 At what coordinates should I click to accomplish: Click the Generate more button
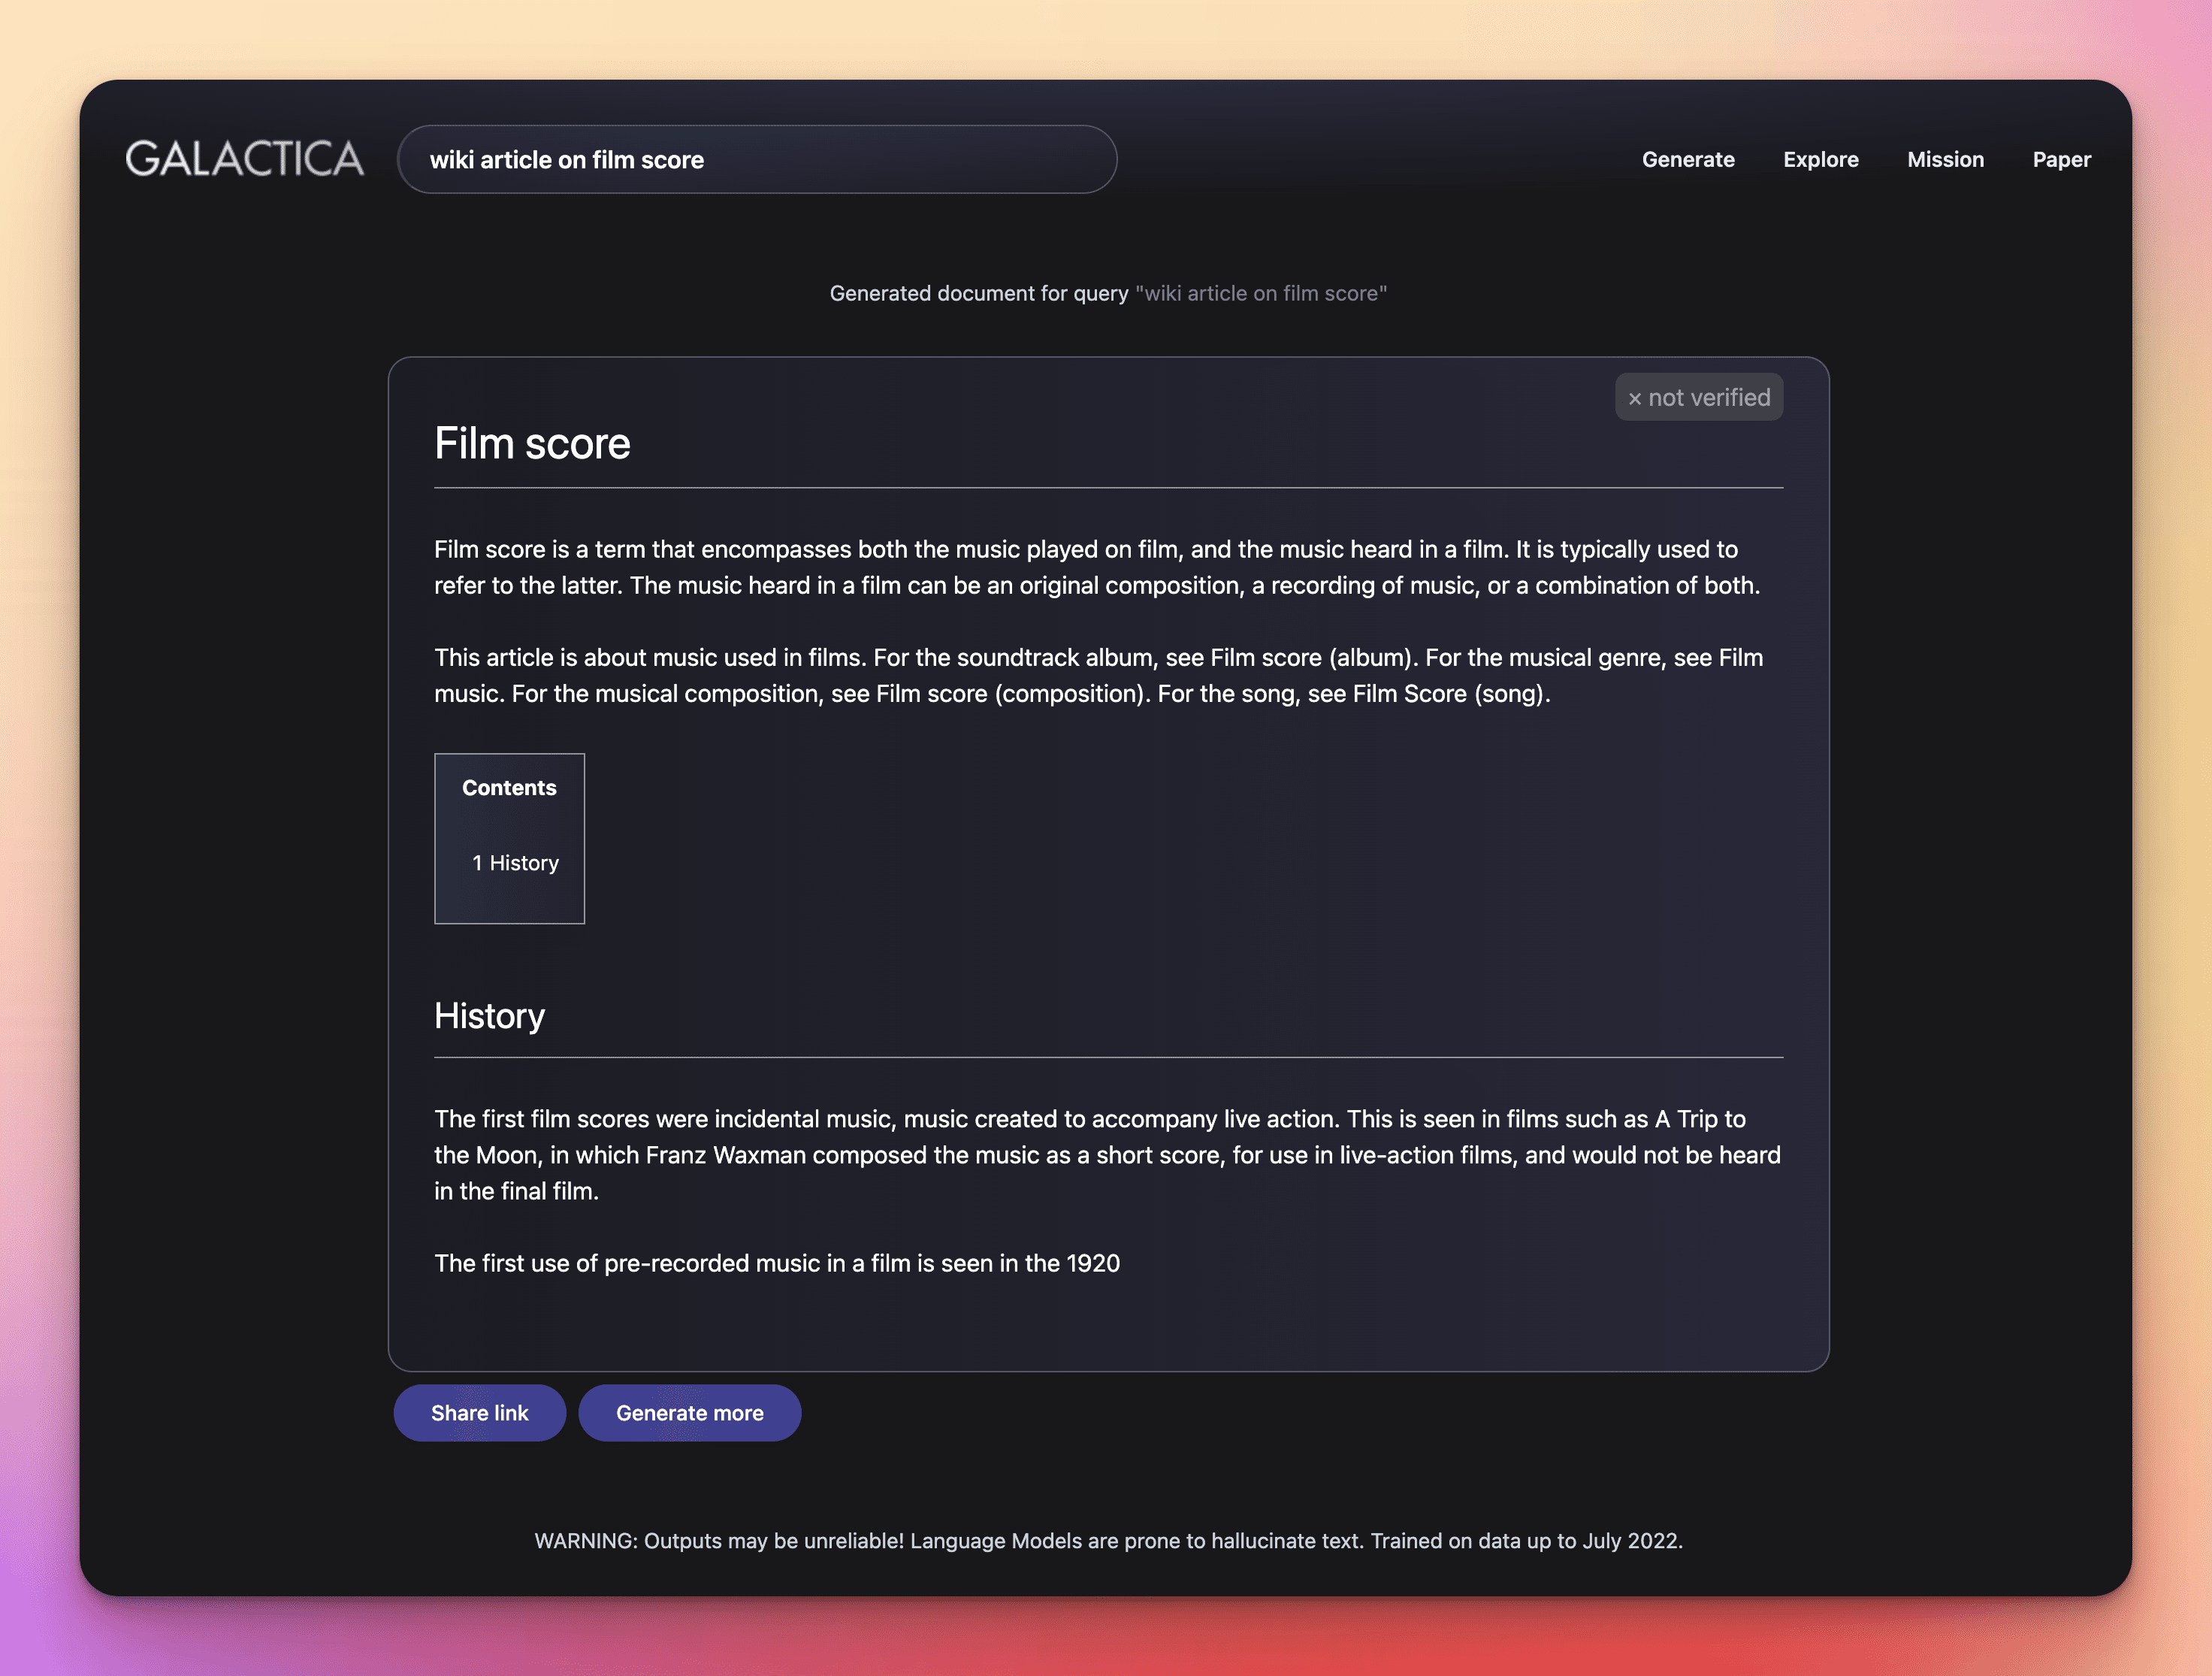pyautogui.click(x=690, y=1412)
